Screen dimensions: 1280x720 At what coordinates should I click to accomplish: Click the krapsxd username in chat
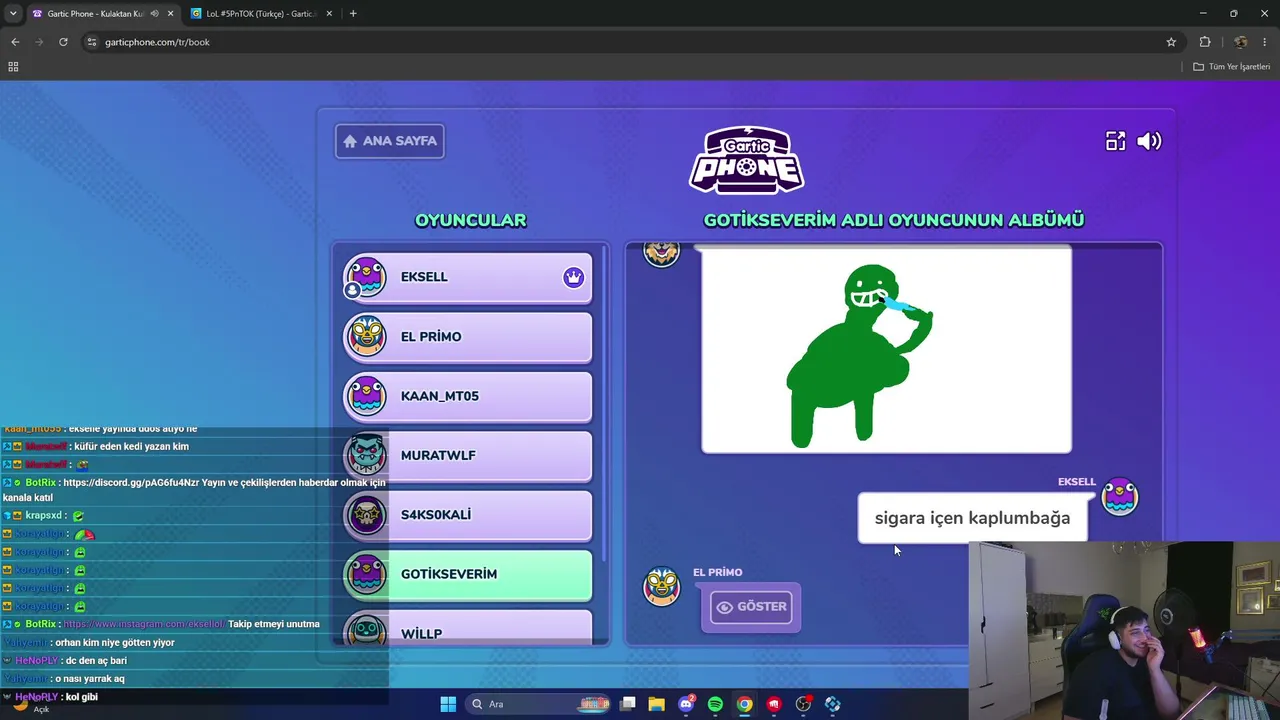[x=44, y=516]
